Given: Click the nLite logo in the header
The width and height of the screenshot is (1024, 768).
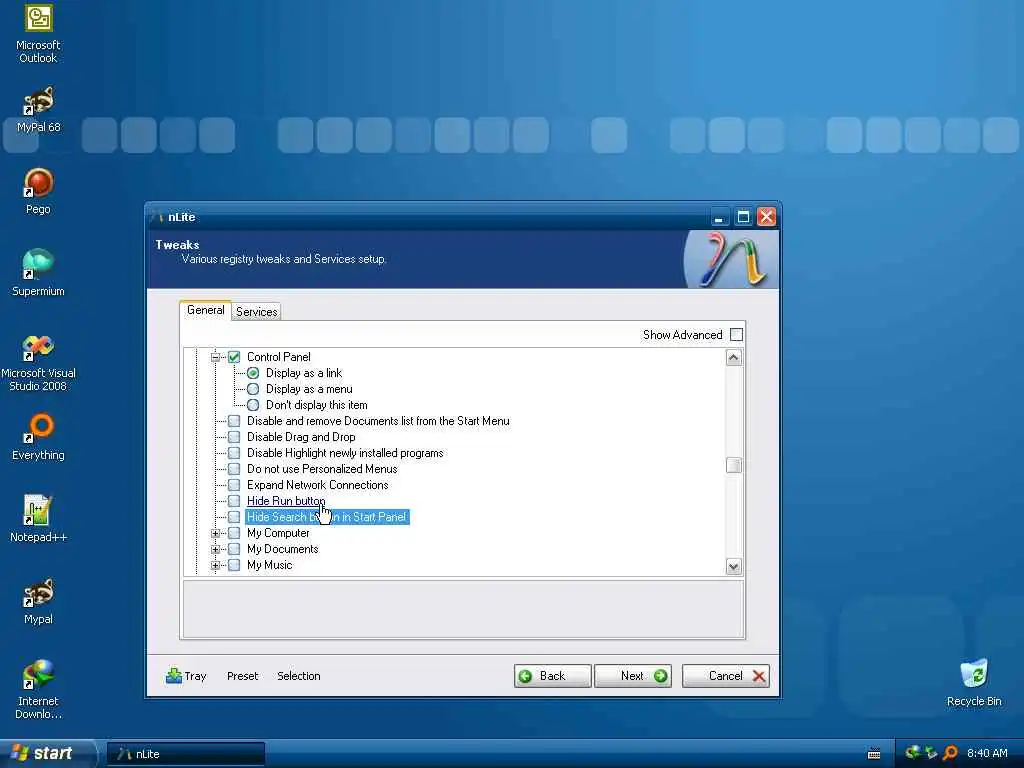Looking at the screenshot, I should (732, 259).
